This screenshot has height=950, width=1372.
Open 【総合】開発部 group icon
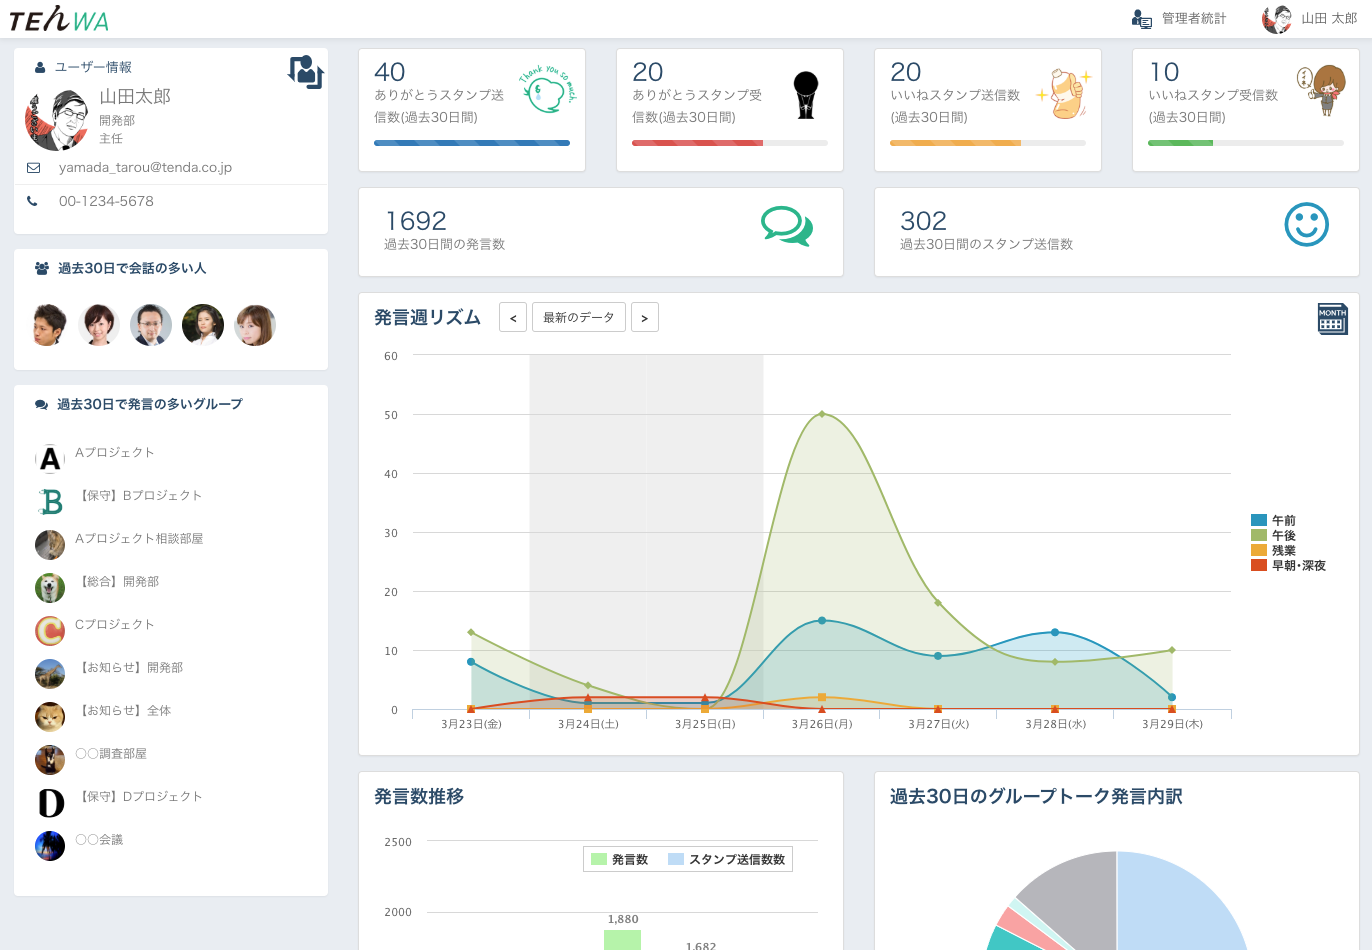50,588
